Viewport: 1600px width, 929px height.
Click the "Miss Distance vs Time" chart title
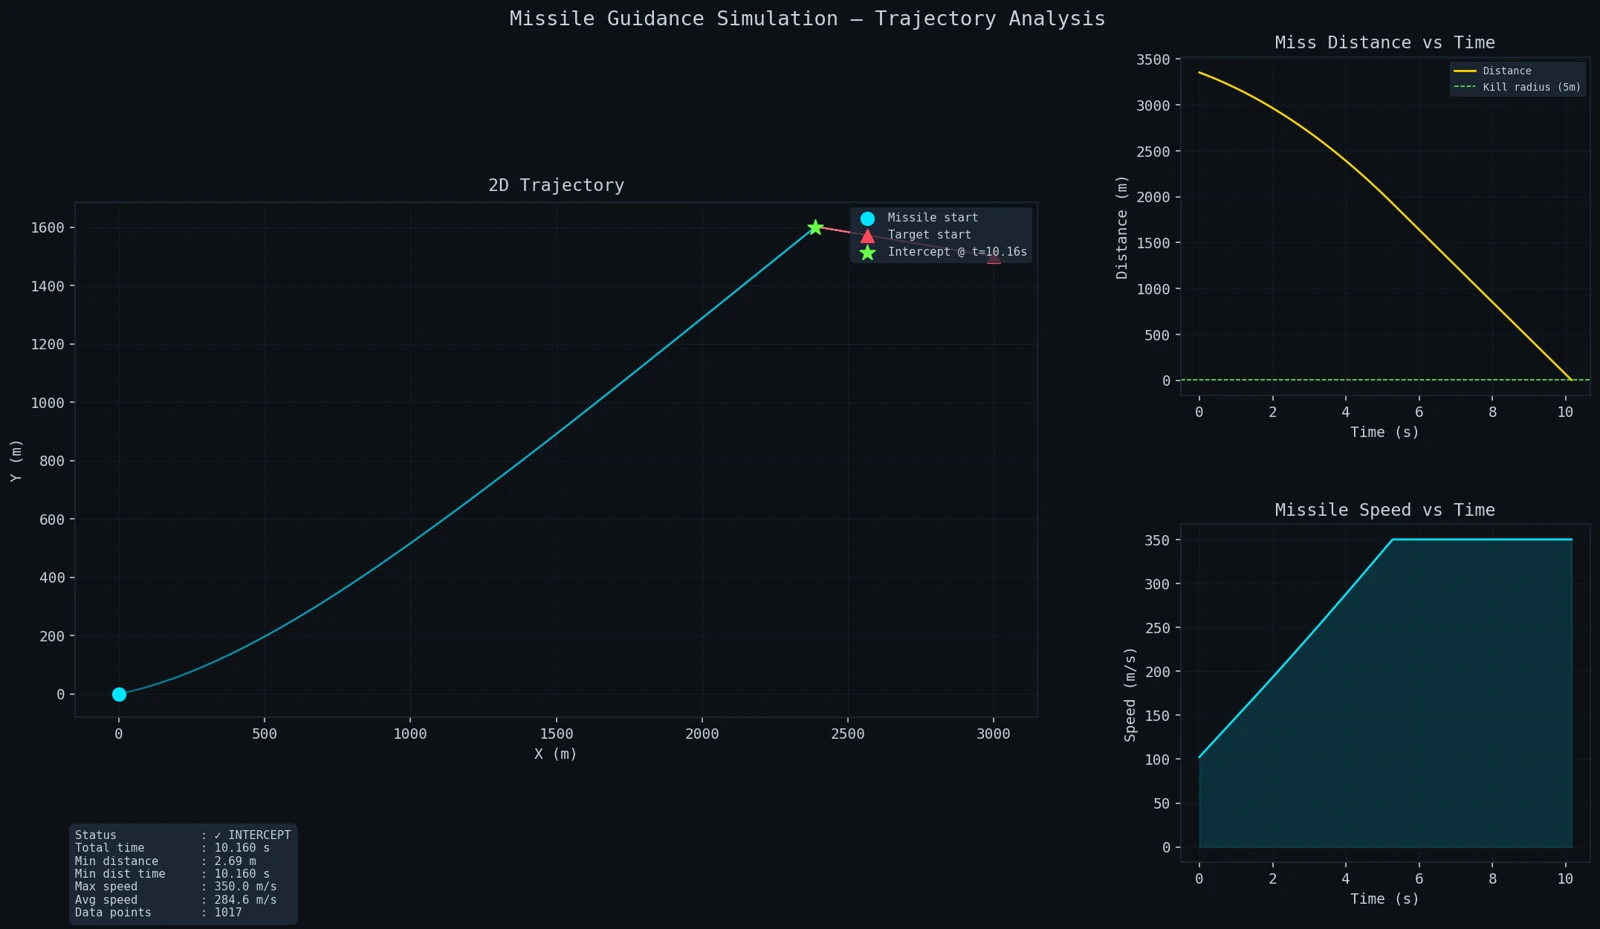(x=1385, y=42)
